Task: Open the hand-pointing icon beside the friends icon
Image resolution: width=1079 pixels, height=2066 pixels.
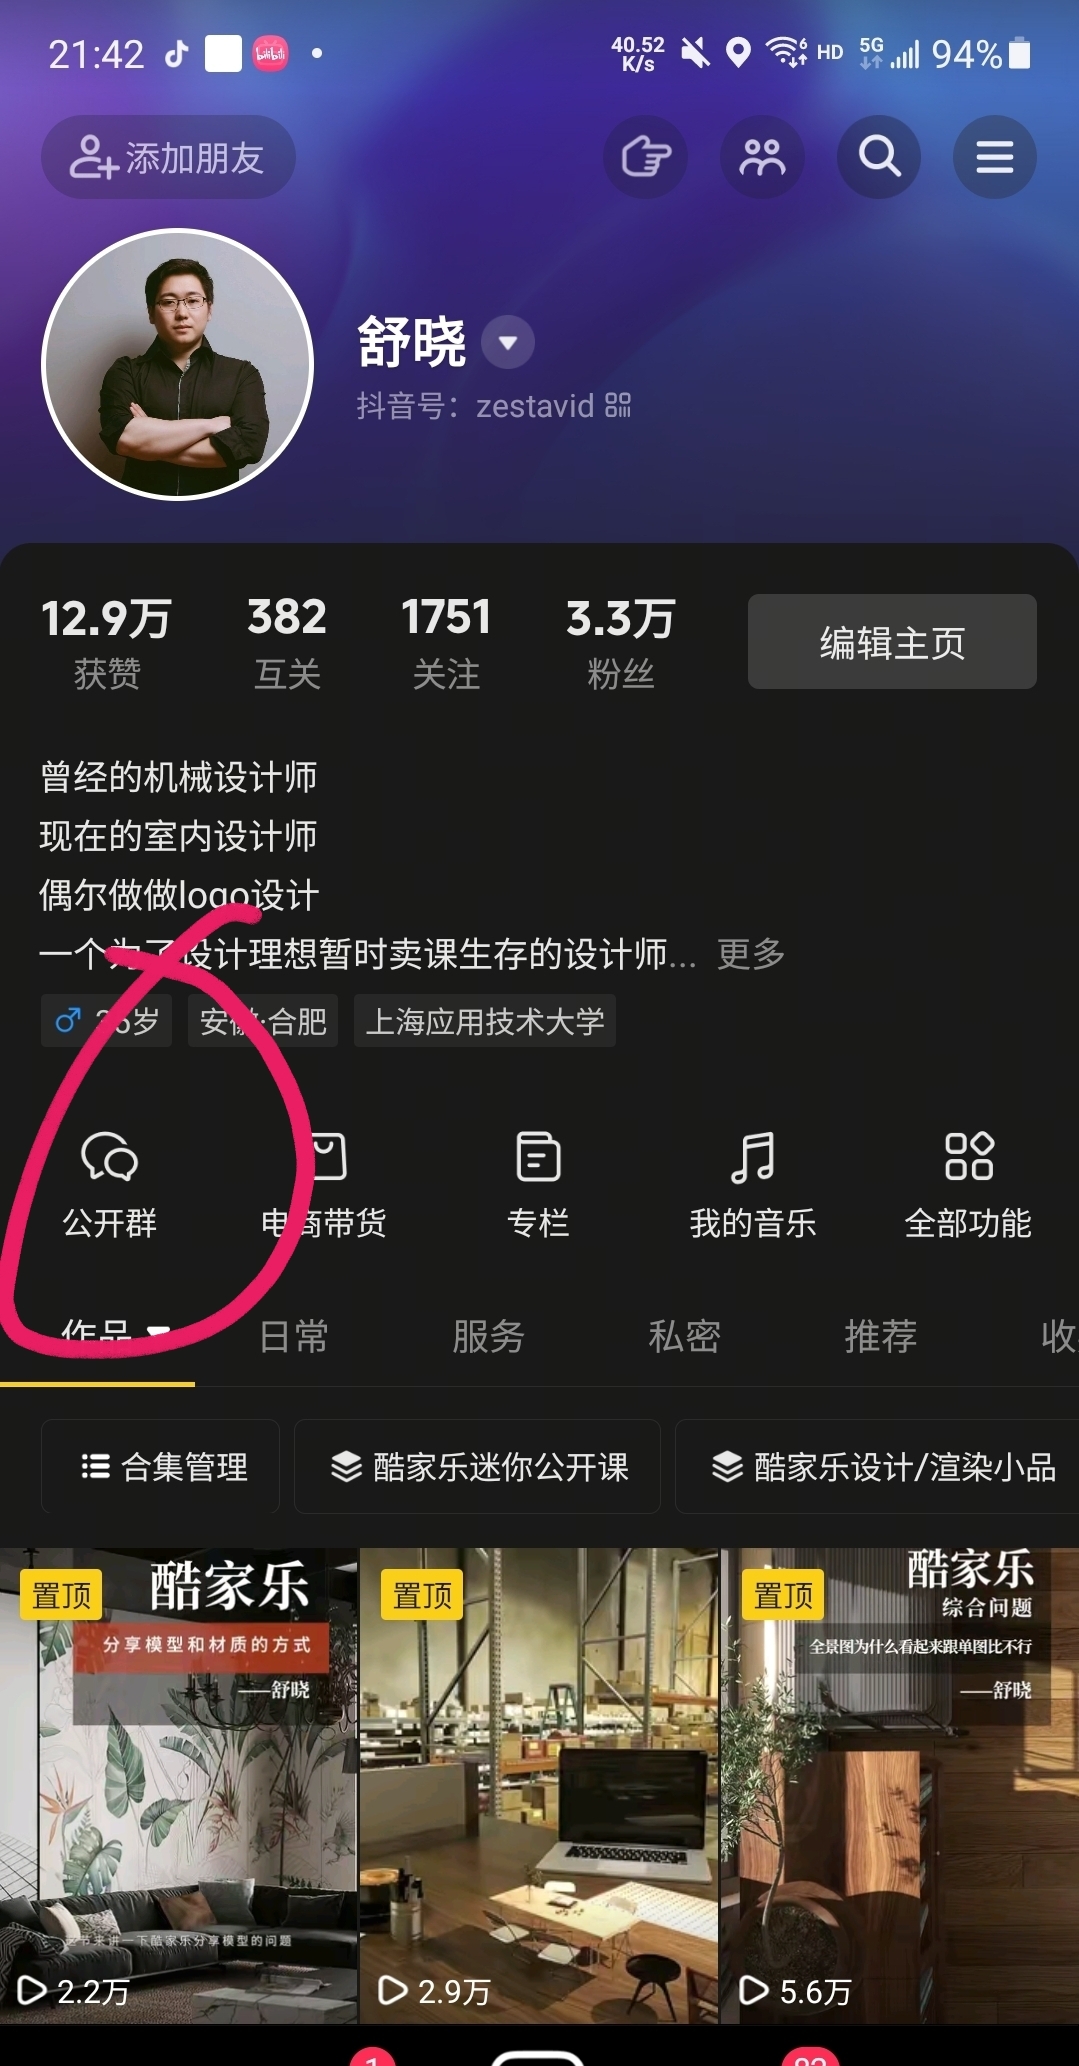Action: (645, 157)
